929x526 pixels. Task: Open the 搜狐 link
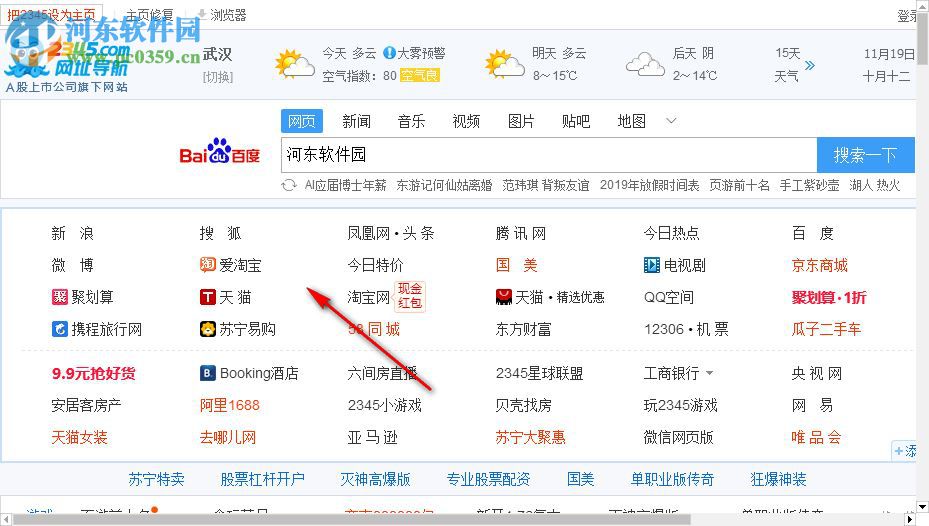click(220, 233)
